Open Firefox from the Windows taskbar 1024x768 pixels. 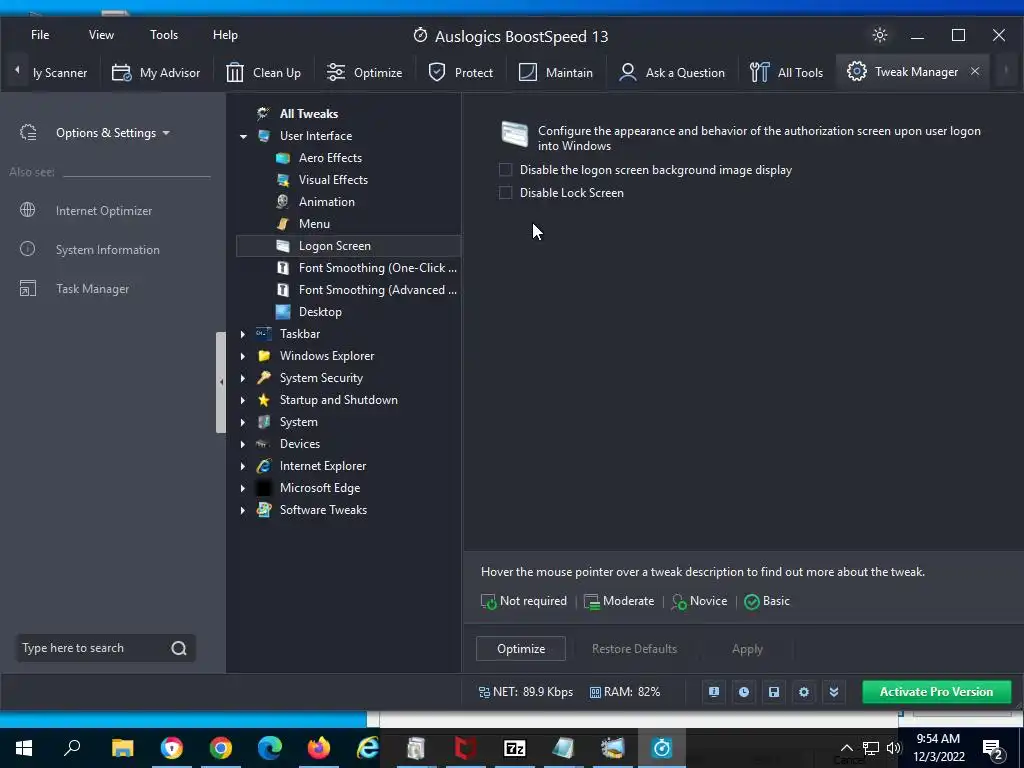(x=319, y=748)
